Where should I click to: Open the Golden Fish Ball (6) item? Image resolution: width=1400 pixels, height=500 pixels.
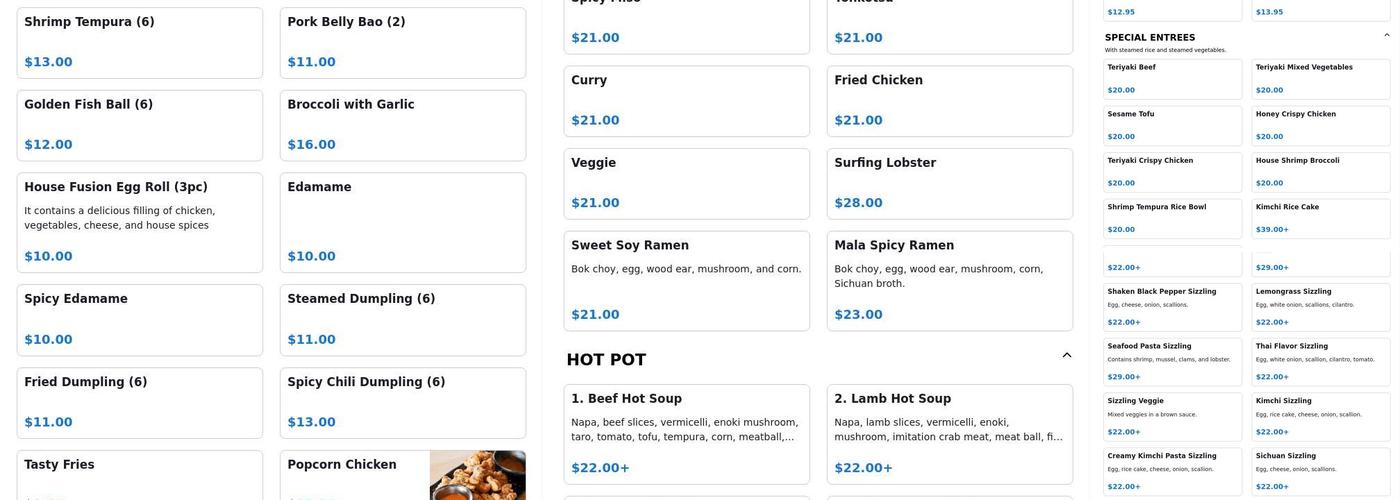tap(139, 125)
